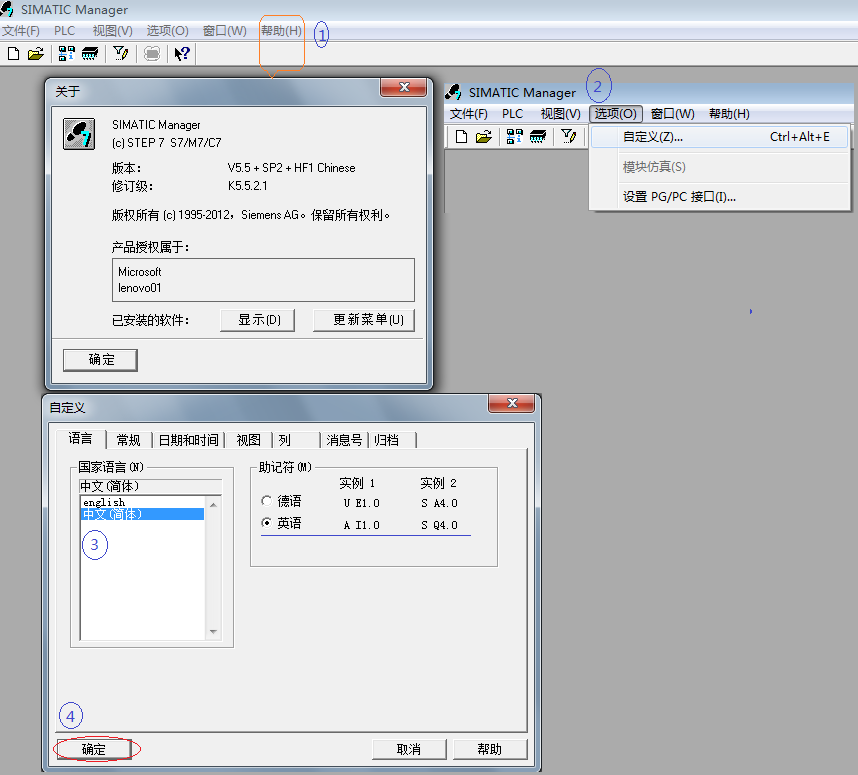Screen dimensions: 858x775
Task: Click SIMATIC Manager title icon of second window
Action: [x=453, y=92]
